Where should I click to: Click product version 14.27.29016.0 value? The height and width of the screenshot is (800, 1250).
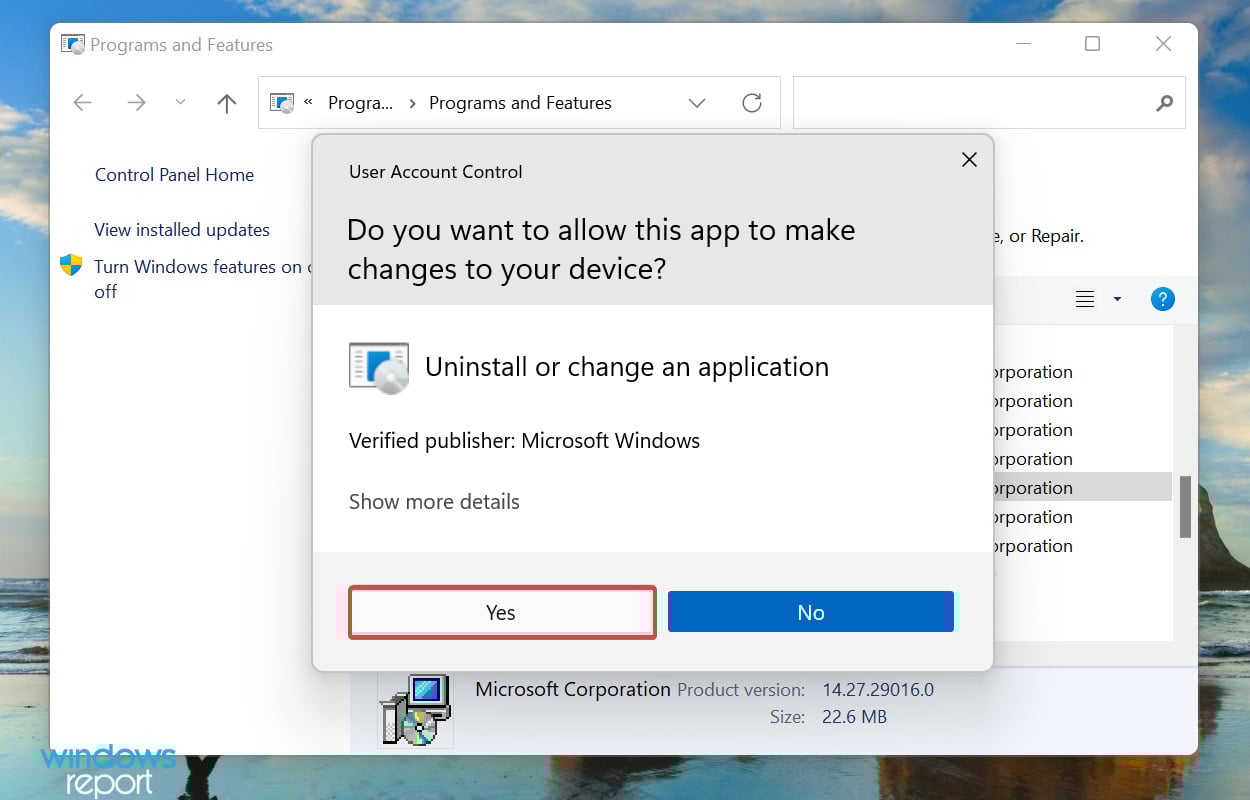878,690
